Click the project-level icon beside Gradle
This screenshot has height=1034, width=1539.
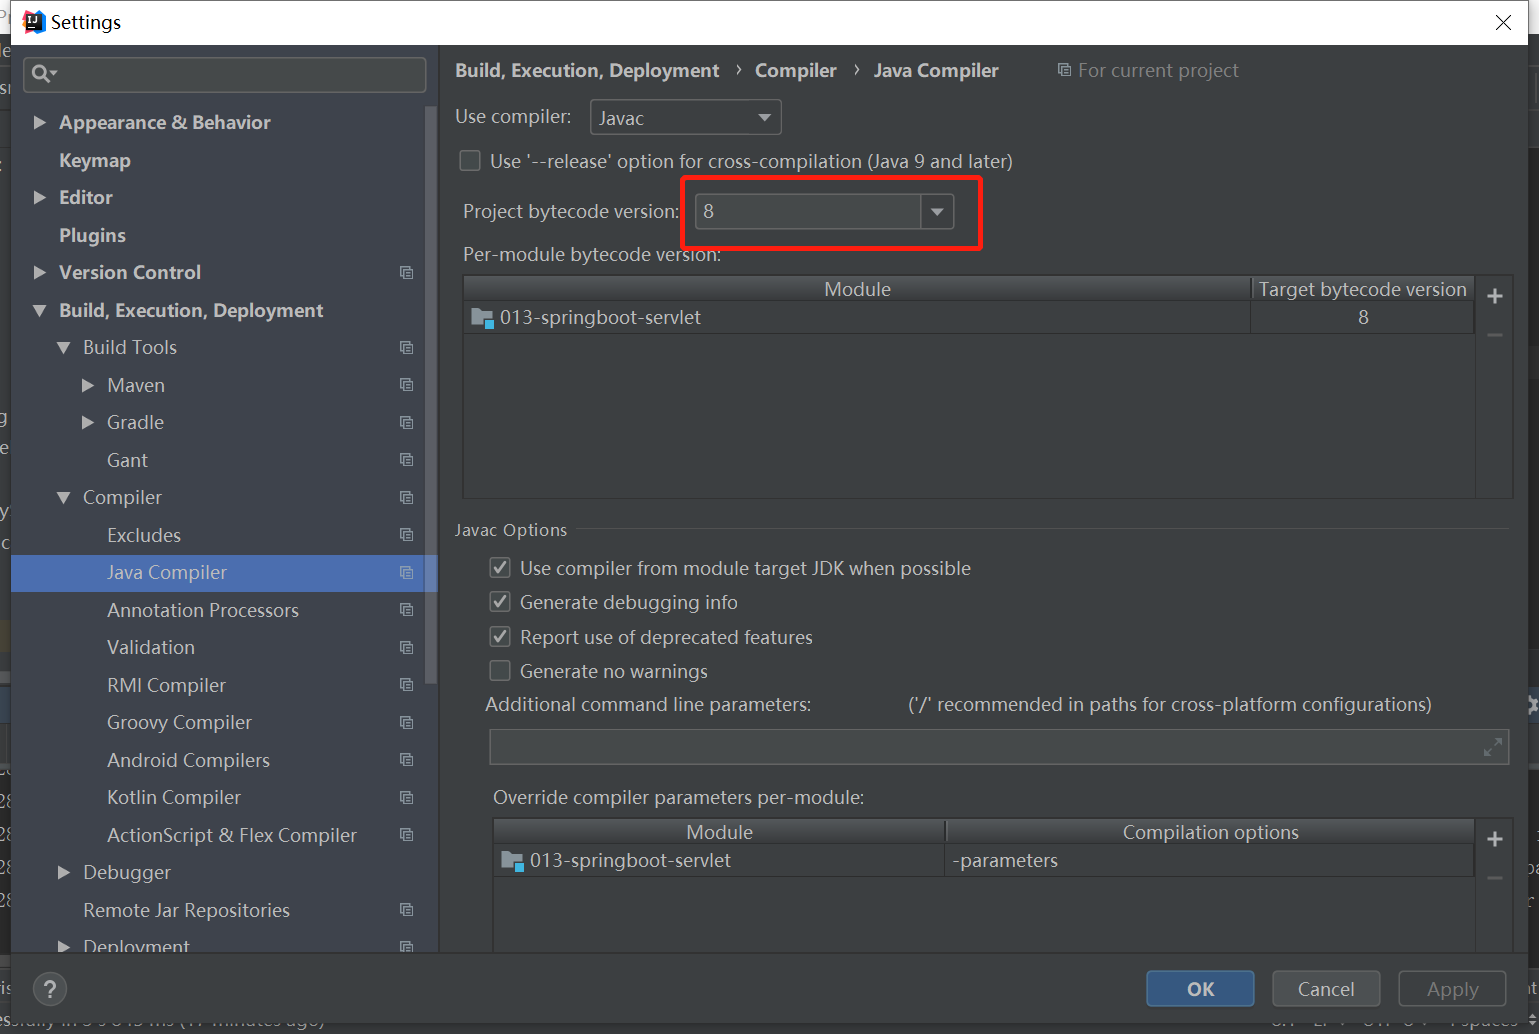click(406, 422)
